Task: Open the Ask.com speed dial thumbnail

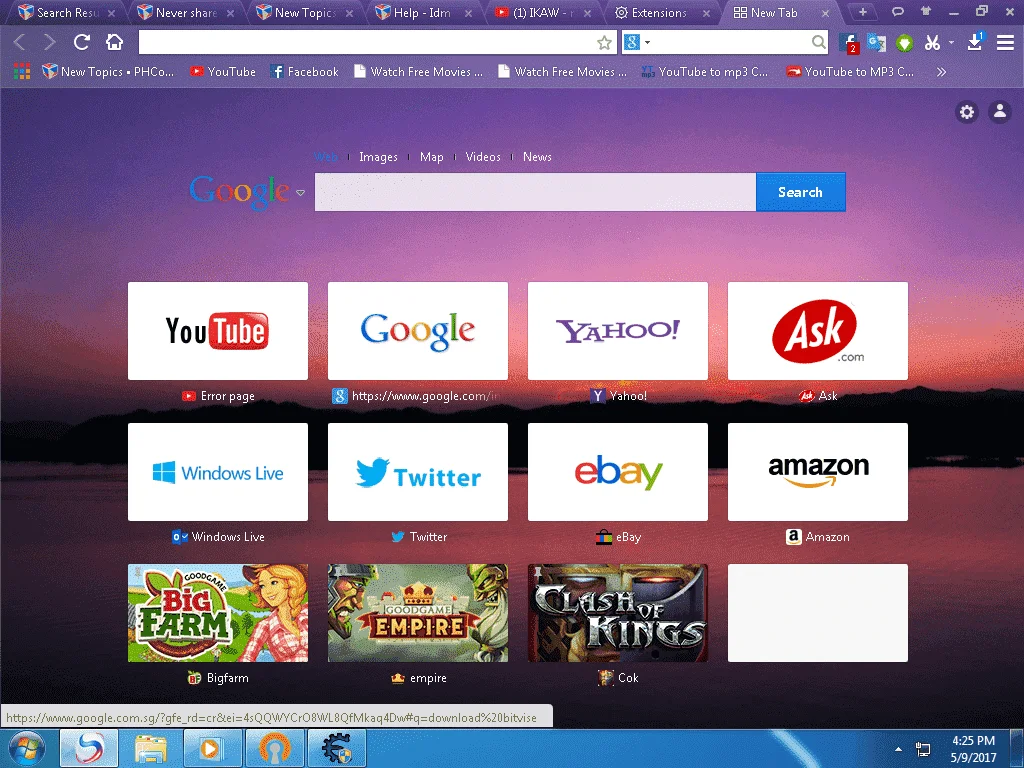Action: pos(818,330)
